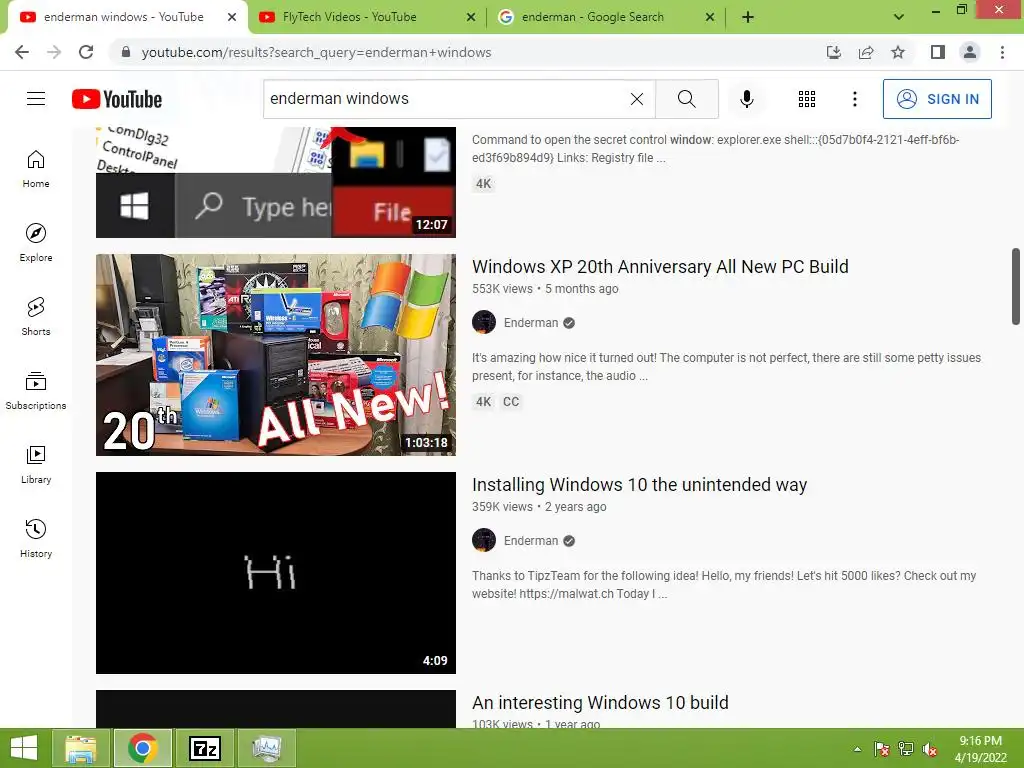The width and height of the screenshot is (1024, 768).
Task: Open History in the YouTube sidebar
Action: pyautogui.click(x=36, y=538)
